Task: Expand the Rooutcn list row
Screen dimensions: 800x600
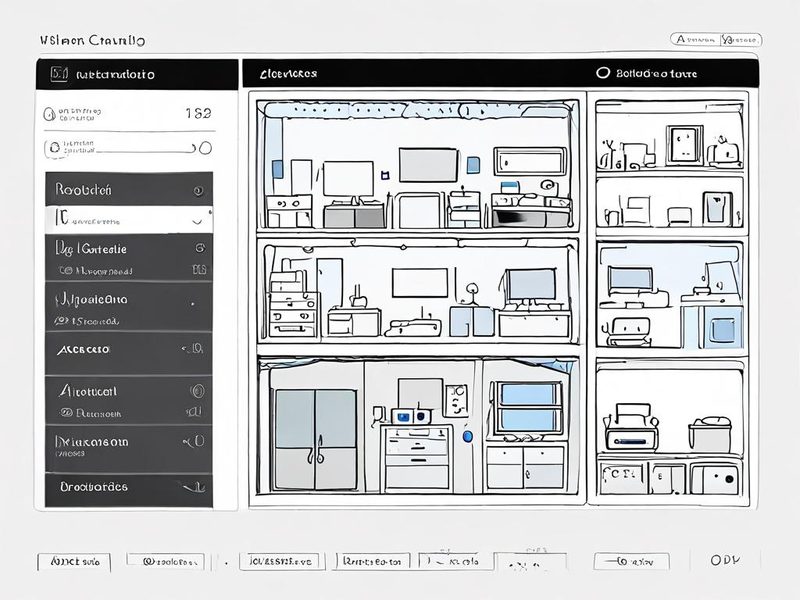Action: coord(129,189)
